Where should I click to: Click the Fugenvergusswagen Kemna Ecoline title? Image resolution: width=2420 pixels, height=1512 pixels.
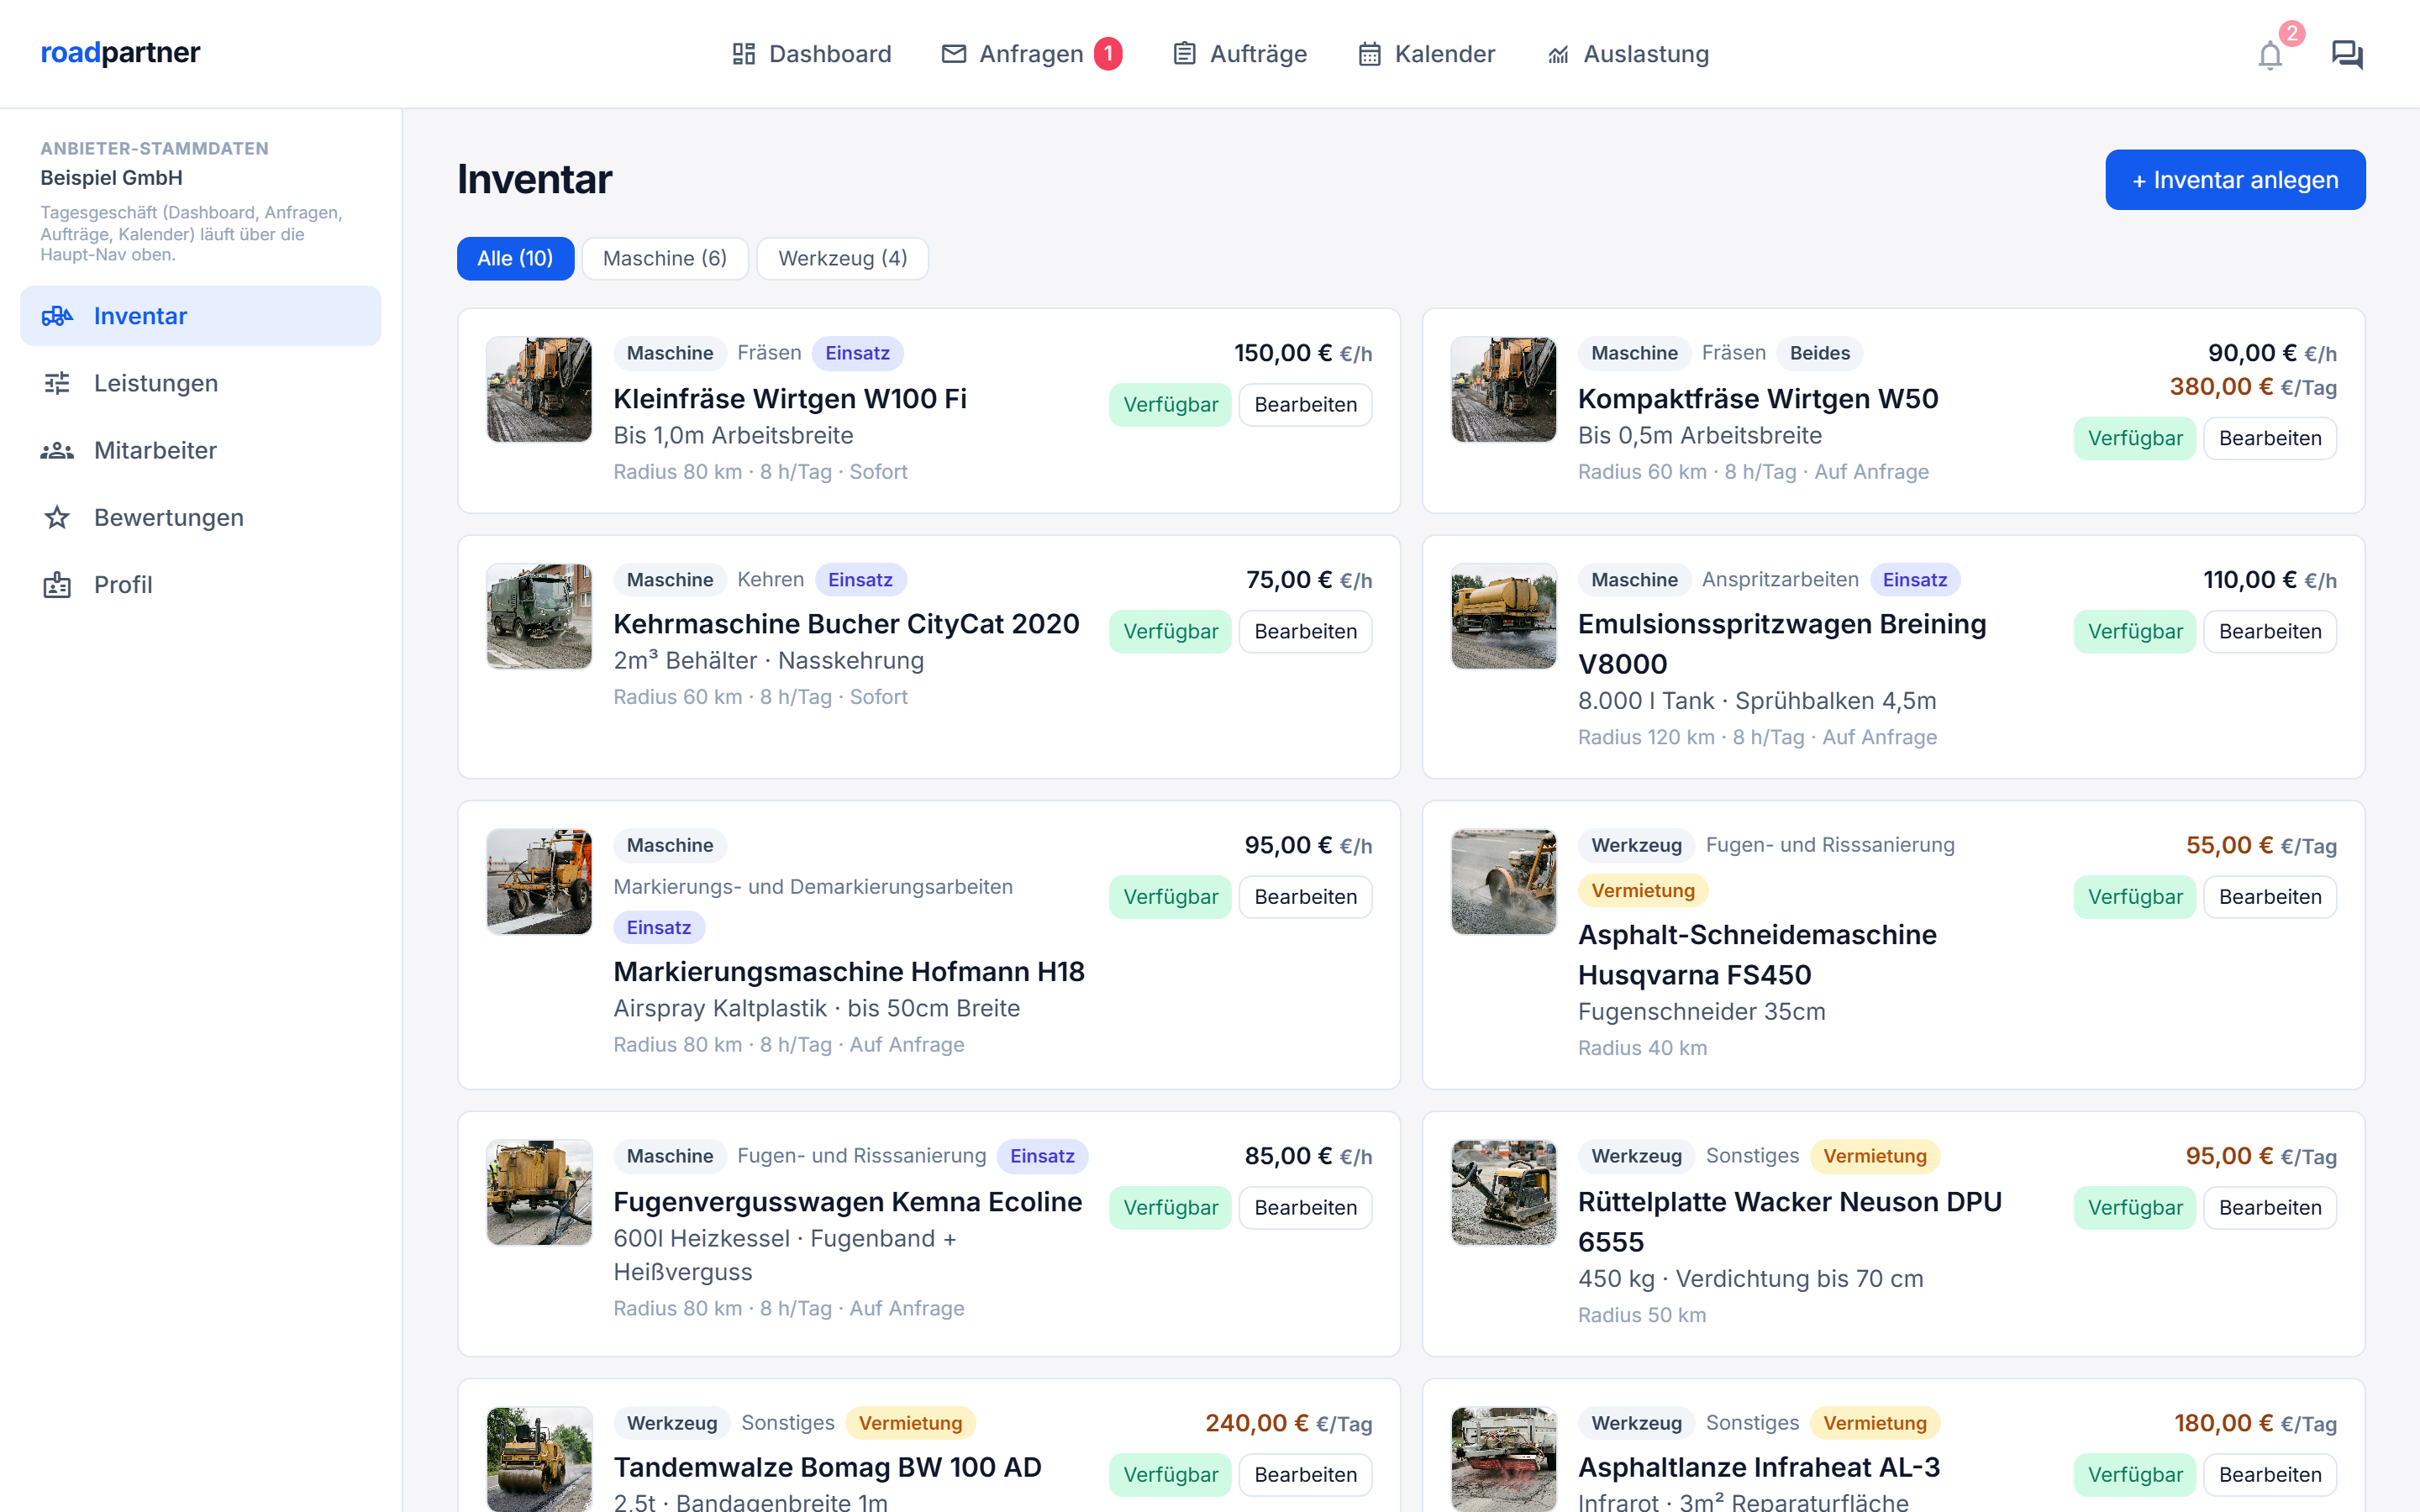click(848, 1202)
